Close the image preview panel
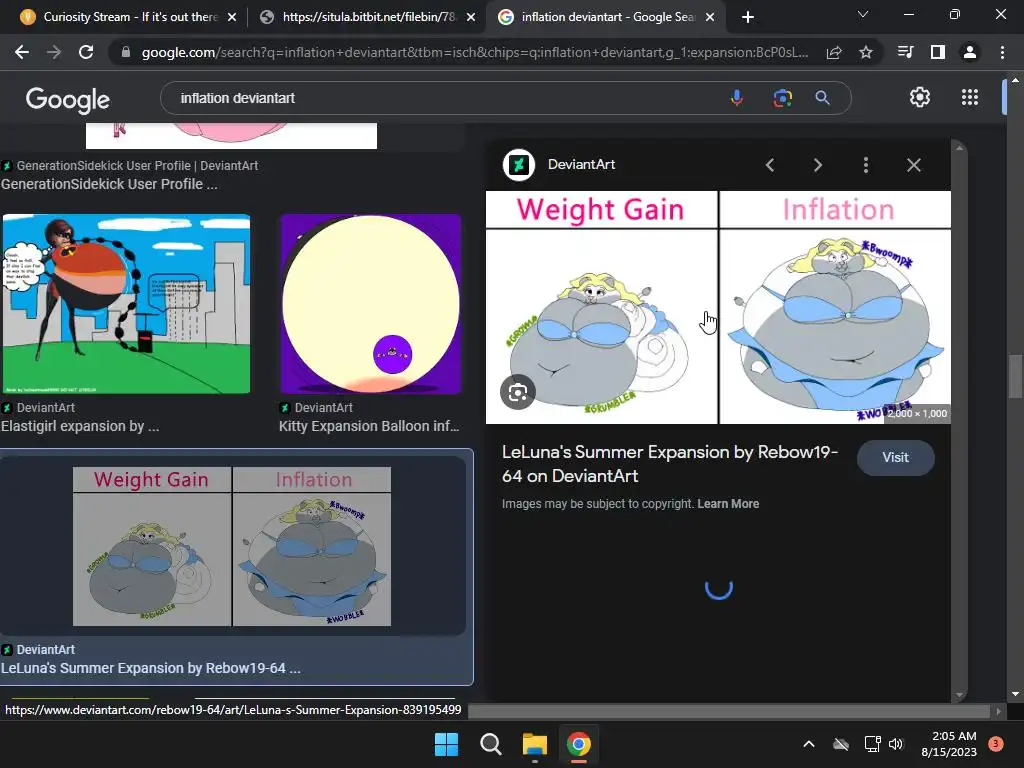Viewport: 1024px width, 768px height. pyautogui.click(x=914, y=165)
